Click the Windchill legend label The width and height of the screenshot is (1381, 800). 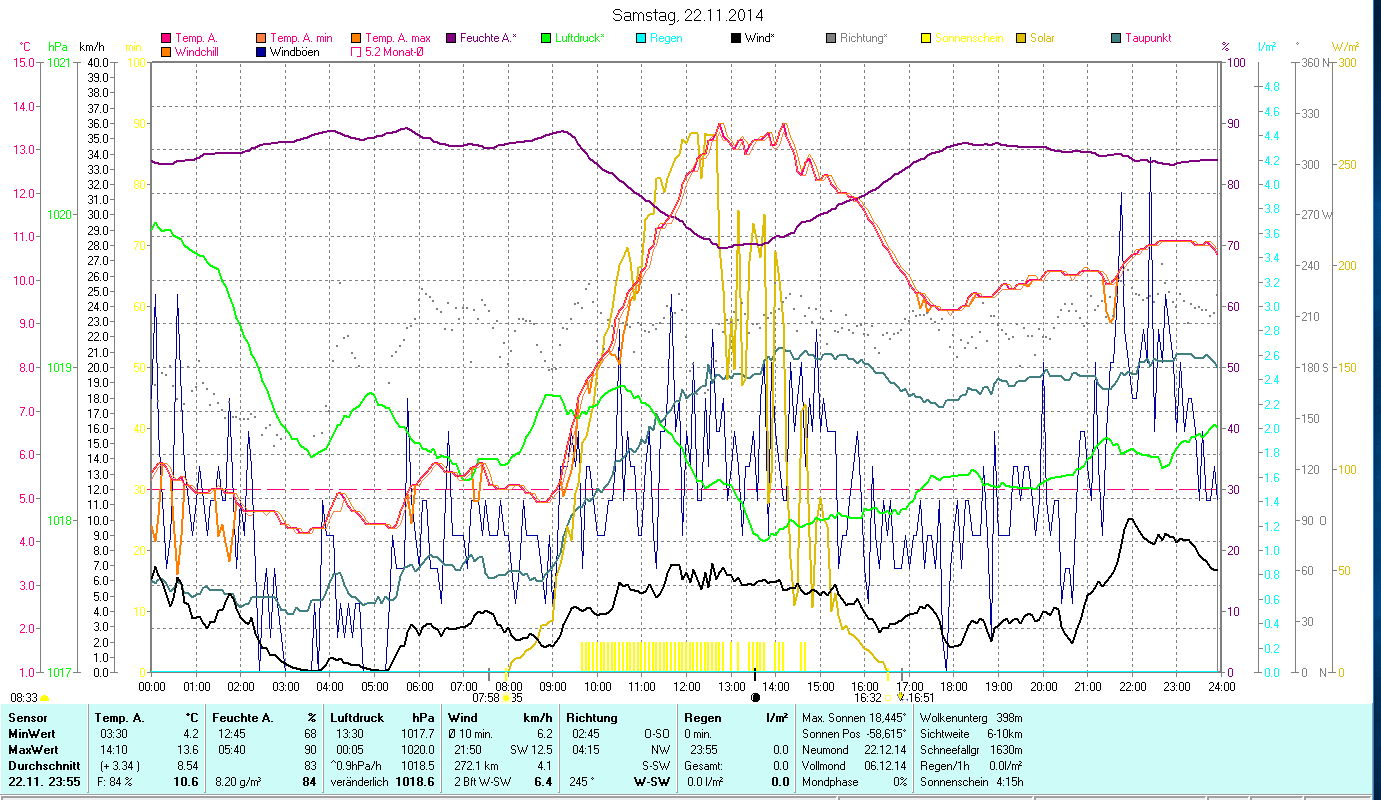click(198, 51)
